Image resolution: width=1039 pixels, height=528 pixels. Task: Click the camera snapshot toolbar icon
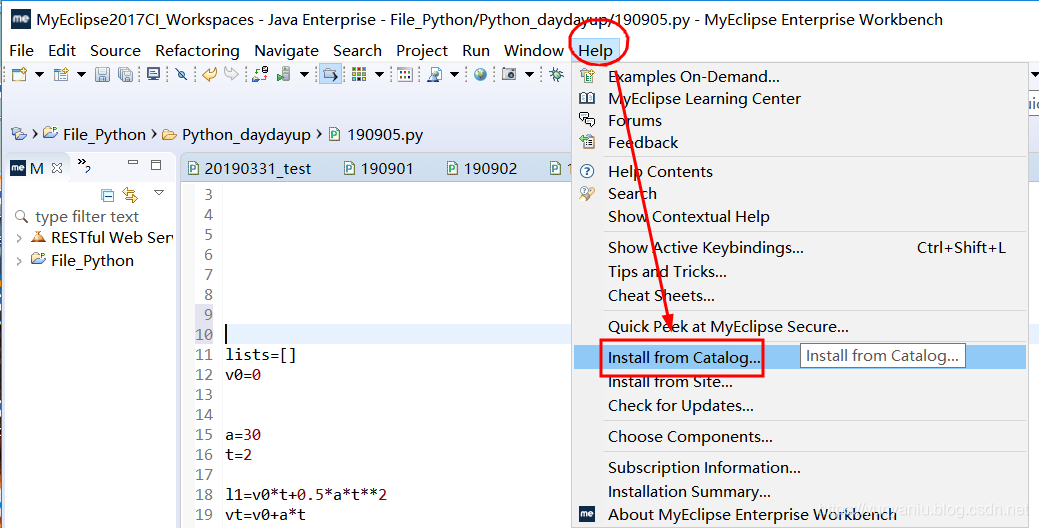click(x=509, y=74)
